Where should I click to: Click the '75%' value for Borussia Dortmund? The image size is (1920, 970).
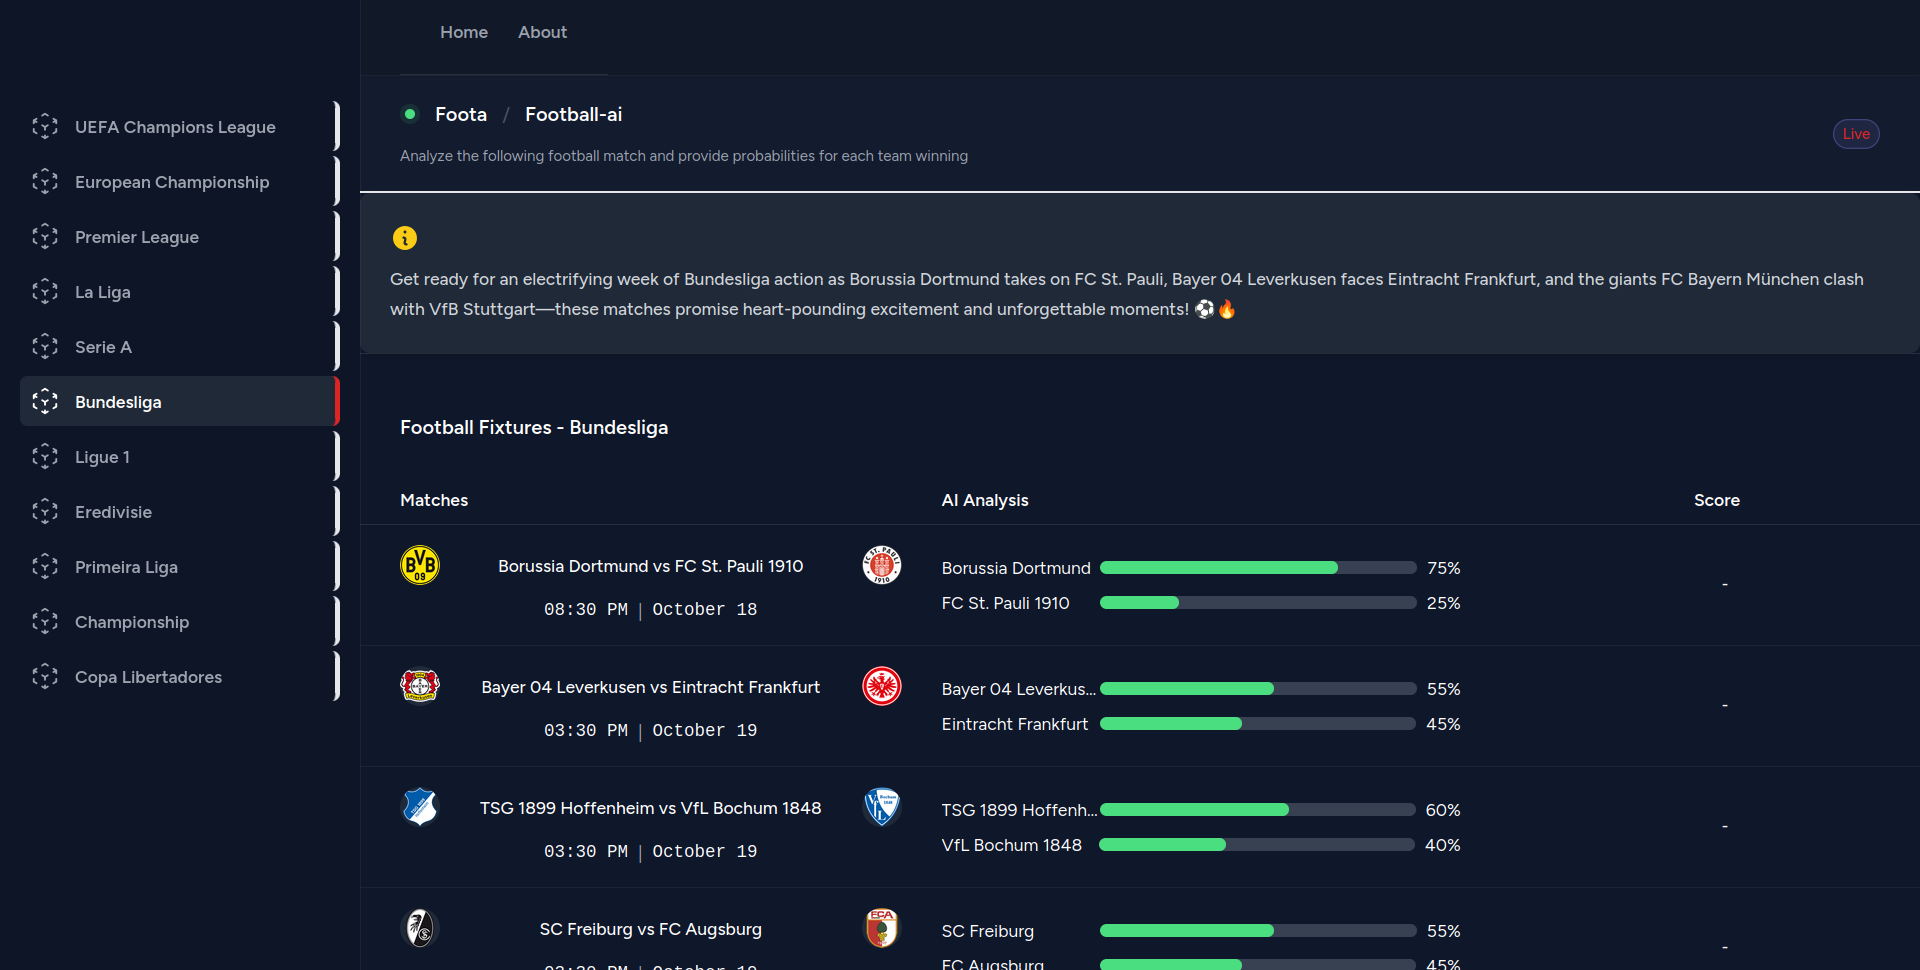[1443, 568]
